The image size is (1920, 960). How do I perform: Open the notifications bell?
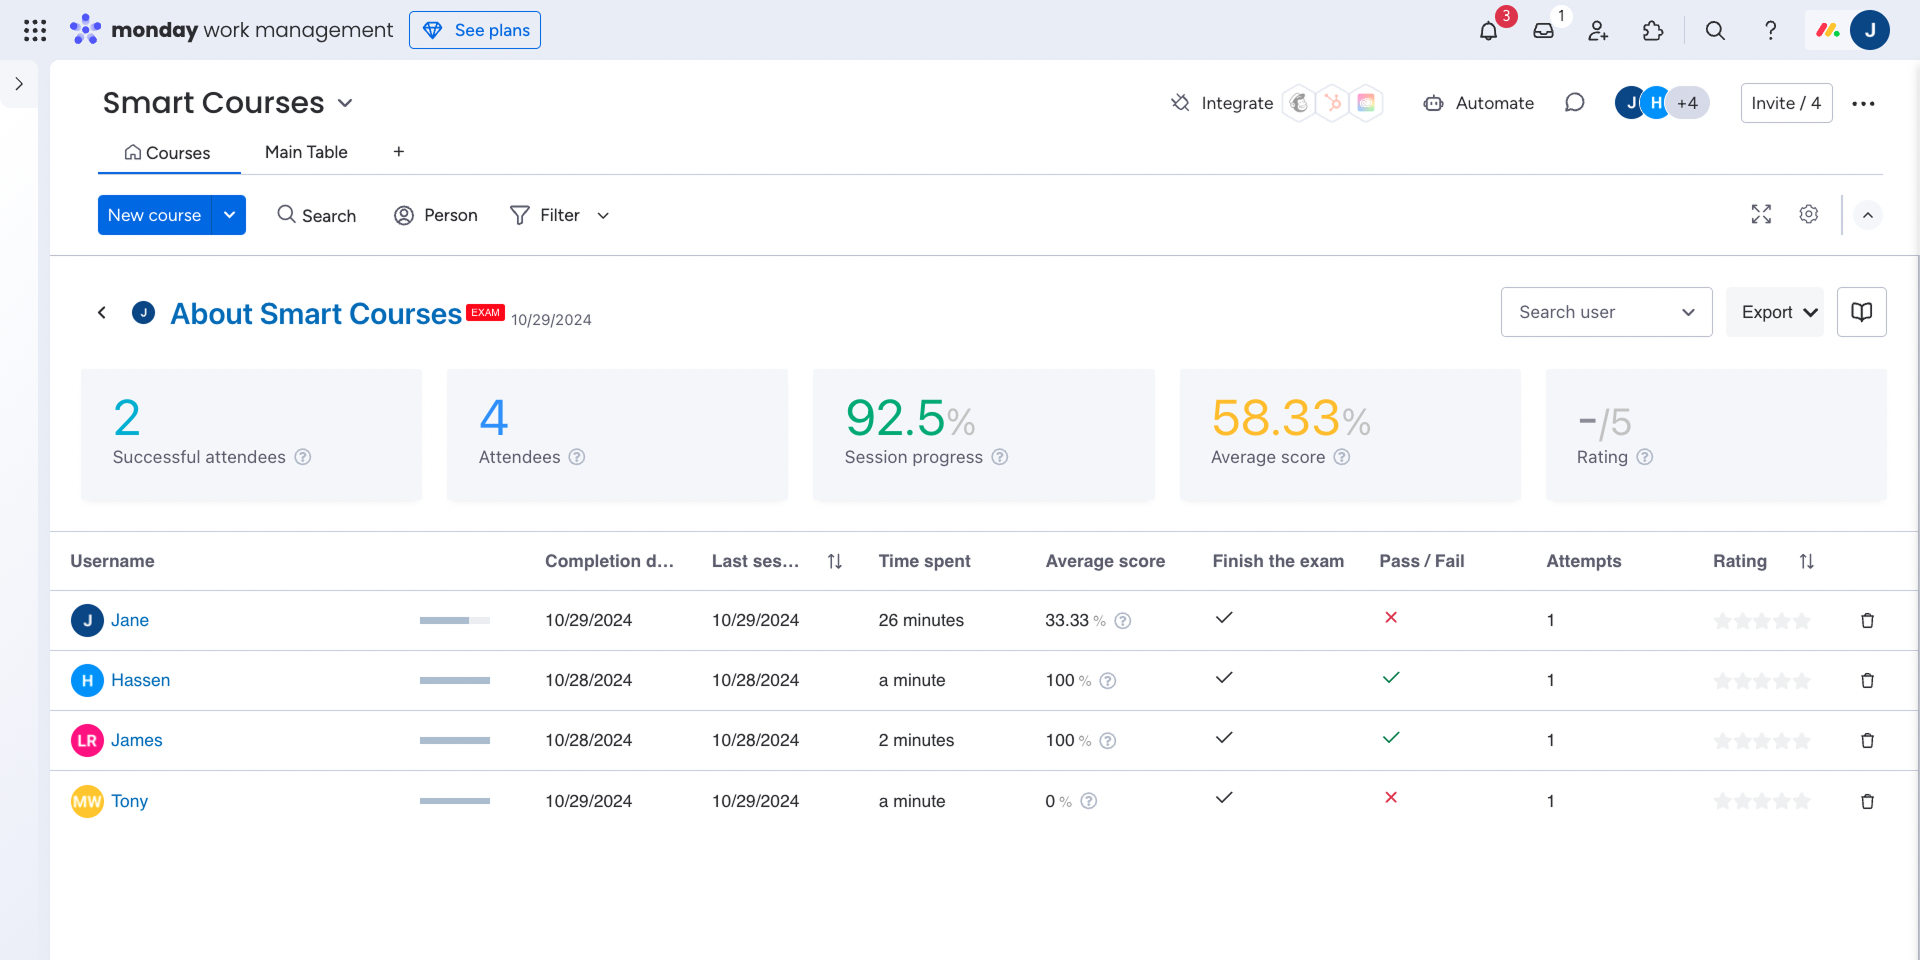(1488, 31)
